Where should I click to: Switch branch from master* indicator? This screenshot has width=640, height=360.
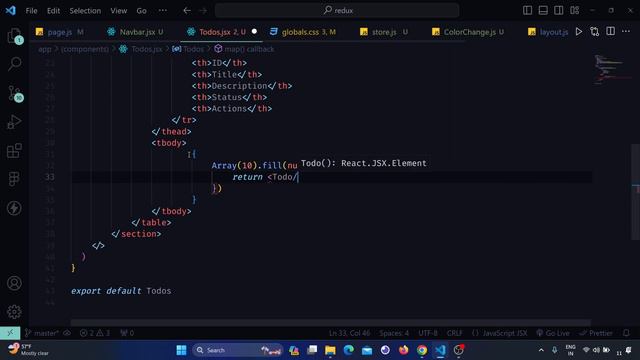[42, 333]
